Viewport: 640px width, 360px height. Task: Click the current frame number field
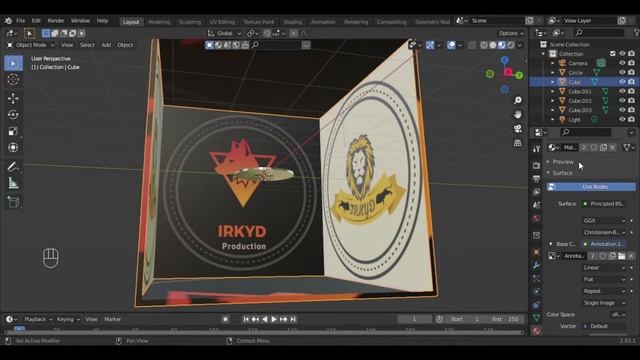(x=414, y=319)
